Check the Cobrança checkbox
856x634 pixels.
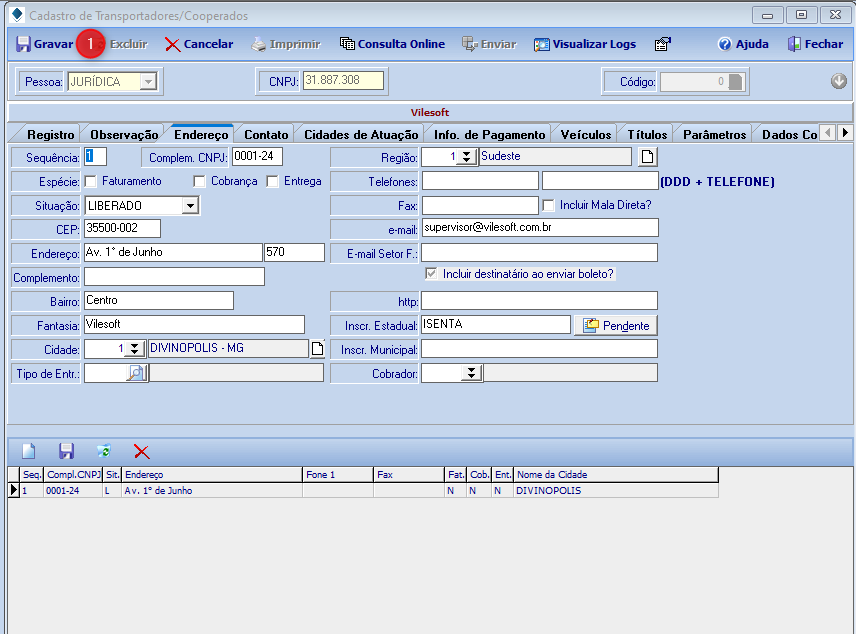[x=200, y=182]
